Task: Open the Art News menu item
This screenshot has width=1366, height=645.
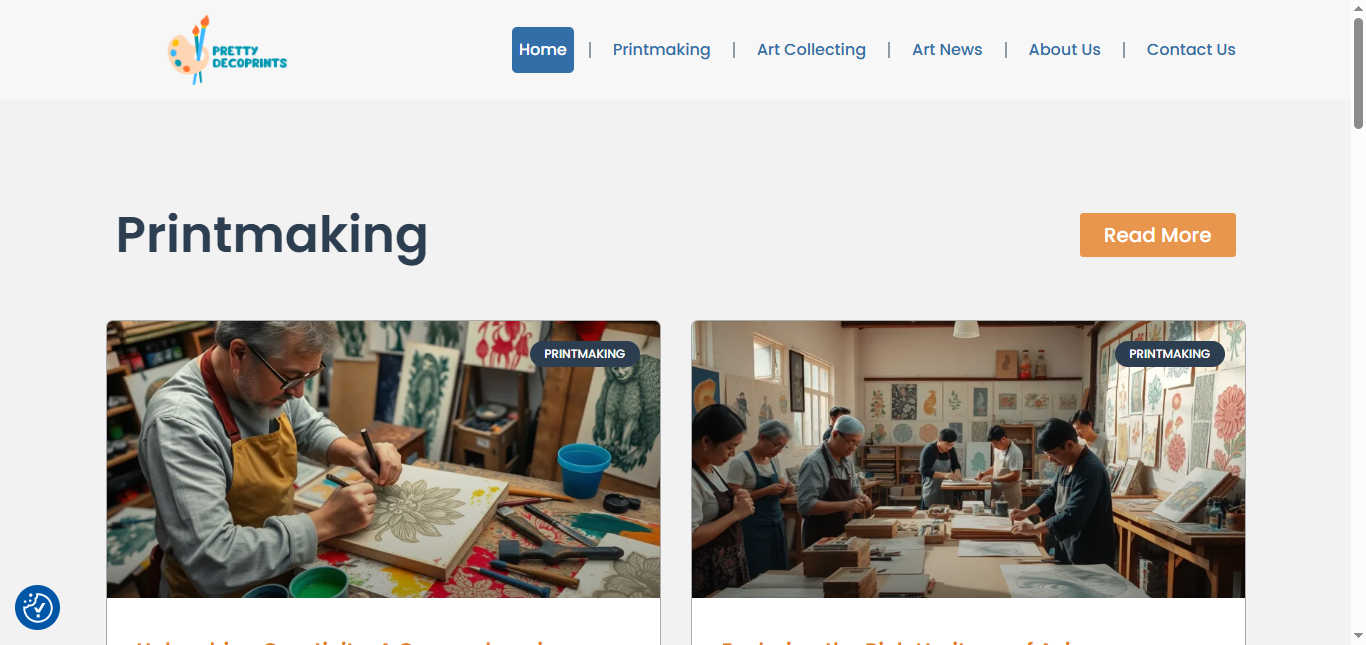Action: pos(947,50)
